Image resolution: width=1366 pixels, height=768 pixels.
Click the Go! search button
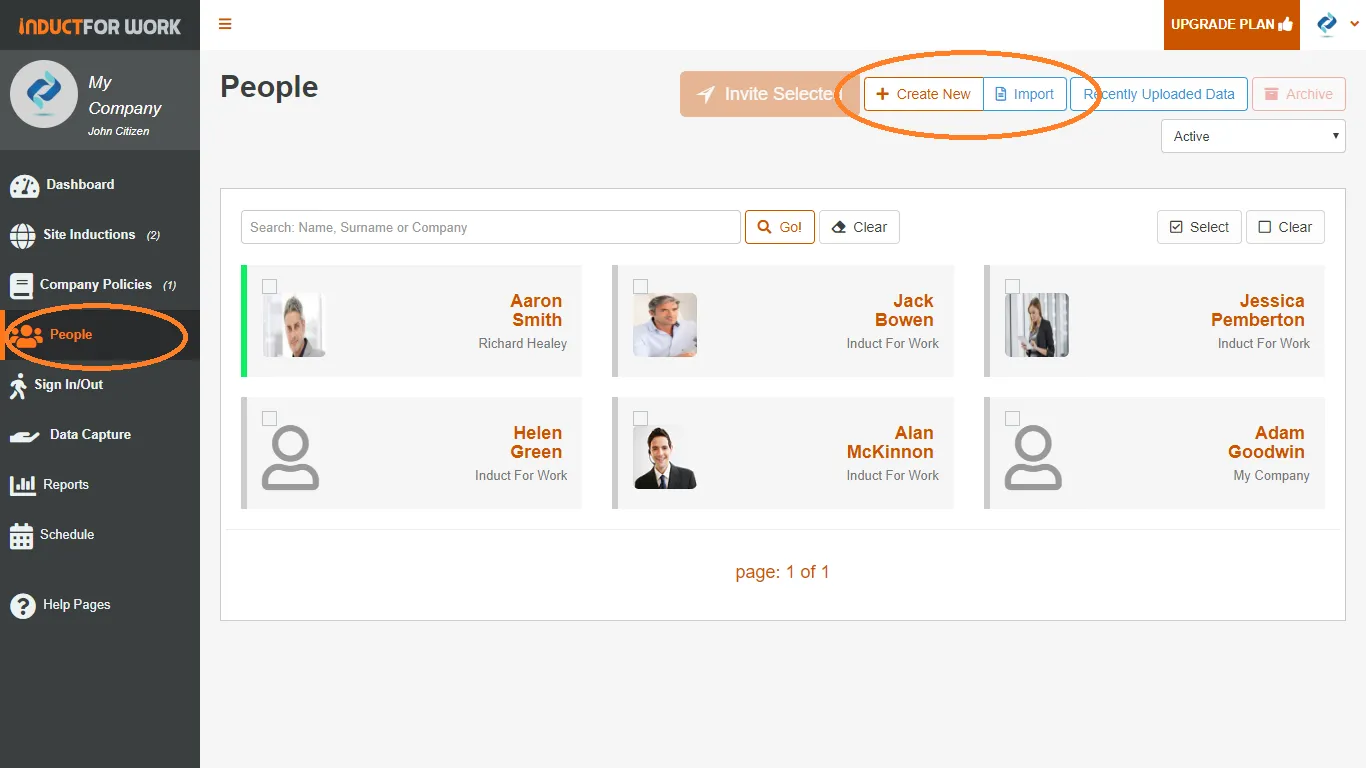(780, 227)
